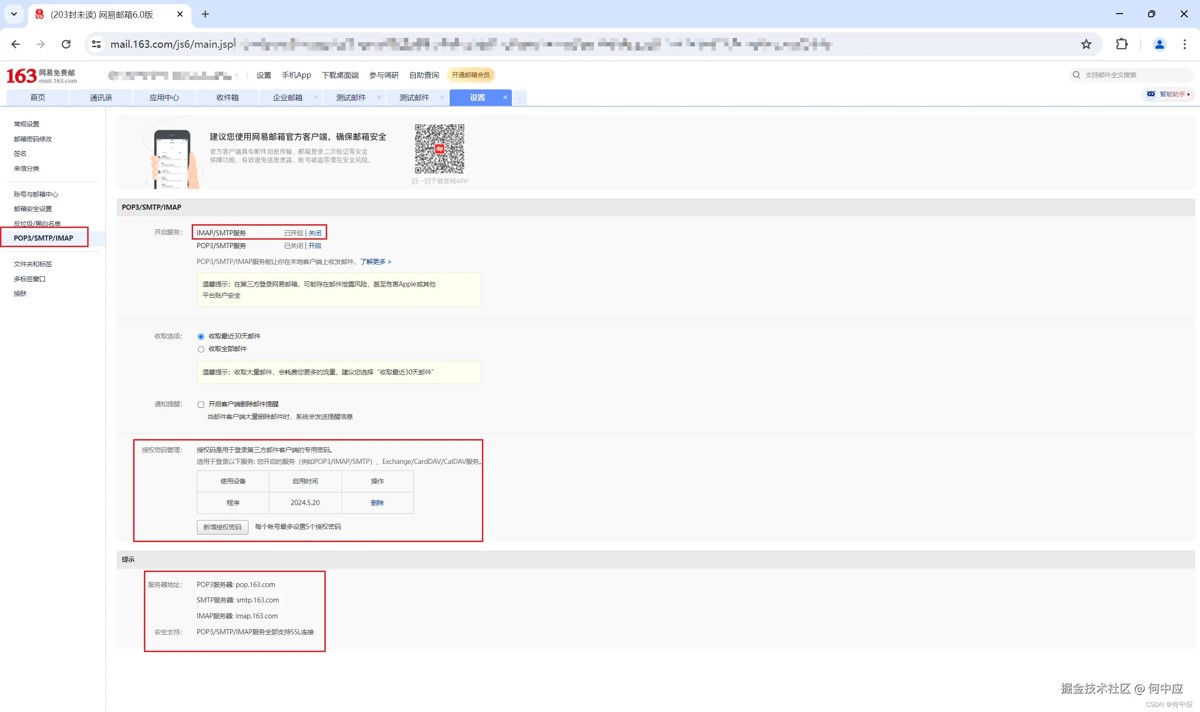Select POP3/SMTP/IMAP in the sidebar
Screen dimensions: 1200x712
[44, 238]
